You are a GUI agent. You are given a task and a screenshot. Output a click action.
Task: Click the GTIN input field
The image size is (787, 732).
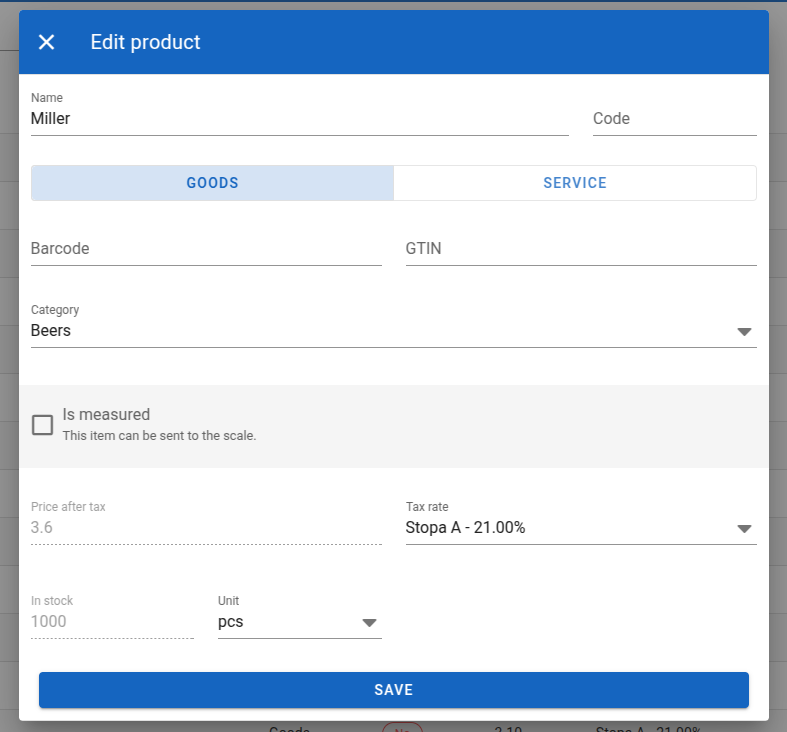coord(581,249)
